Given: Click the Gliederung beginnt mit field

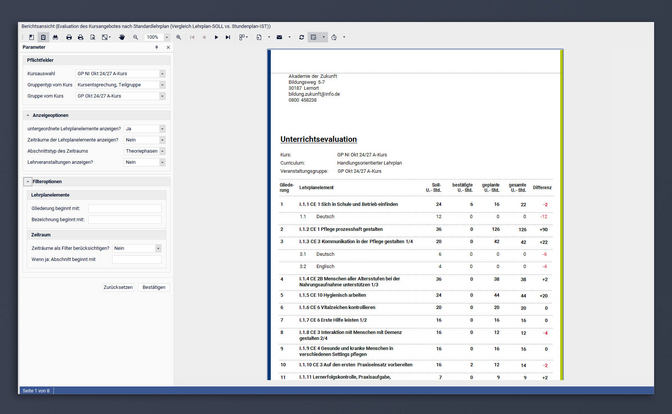Looking at the screenshot, I should tap(124, 209).
